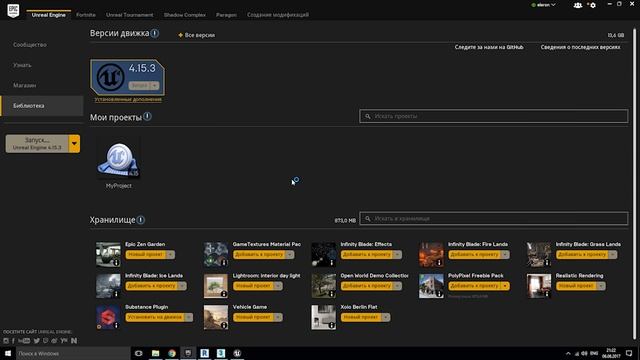Open the Facebook icon in the sidebar footer

pyautogui.click(x=13, y=340)
